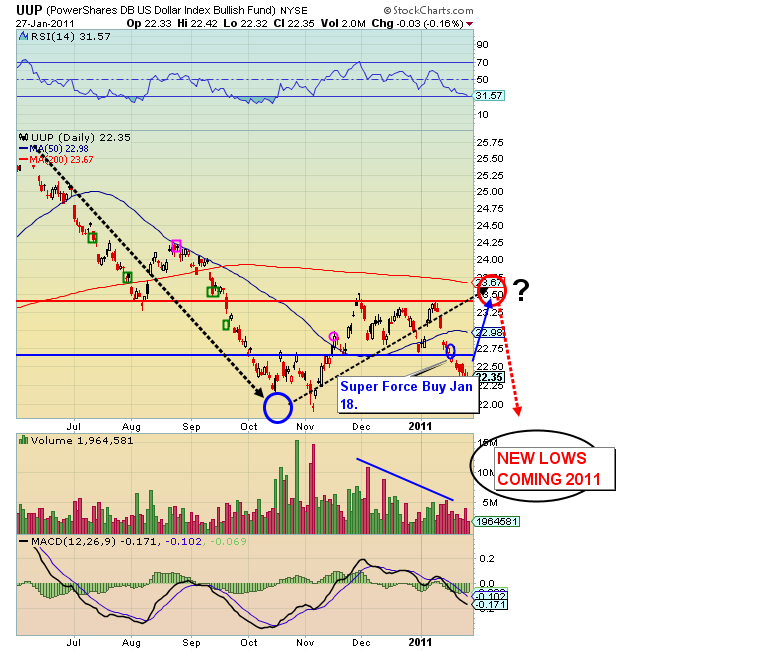Click the blue -0.102 signal value in MACD legend
The width and height of the screenshot is (770, 651).
184,542
